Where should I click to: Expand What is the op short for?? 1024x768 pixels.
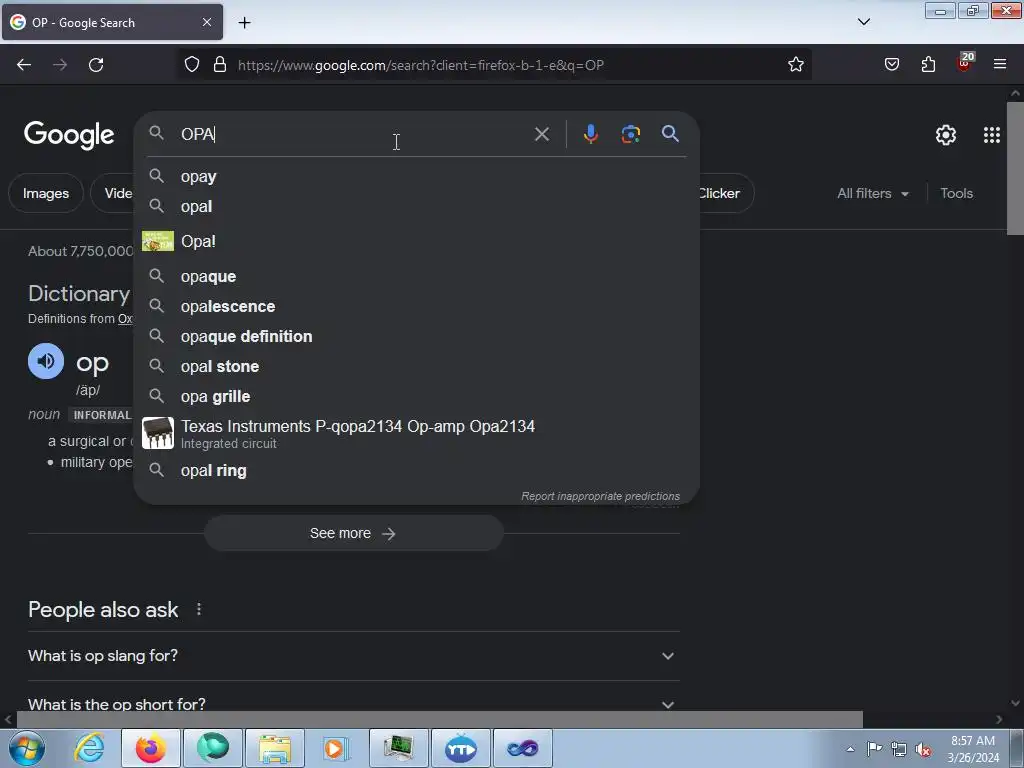click(353, 704)
